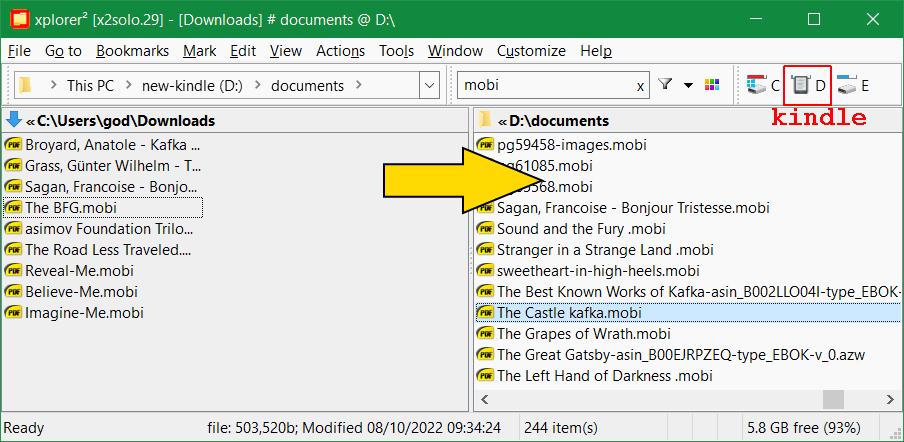Open the Customize menu

point(531,51)
